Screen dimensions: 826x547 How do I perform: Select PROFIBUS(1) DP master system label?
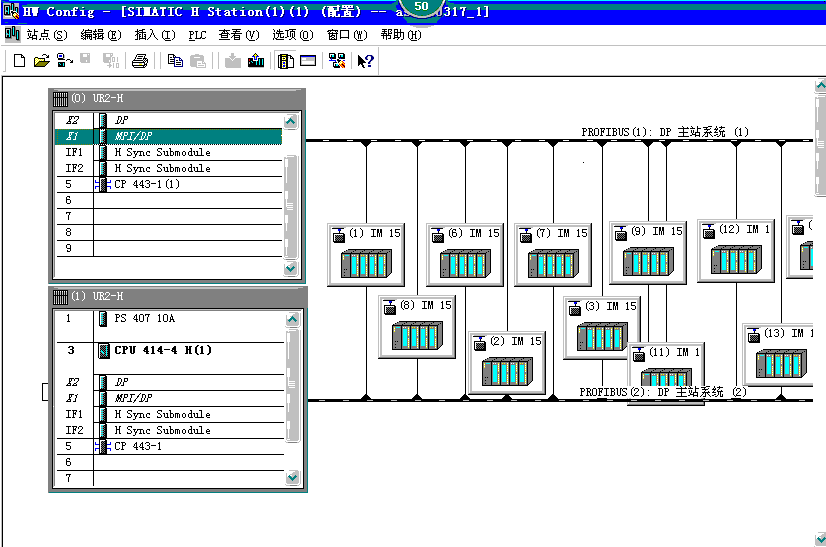pyautogui.click(x=665, y=132)
